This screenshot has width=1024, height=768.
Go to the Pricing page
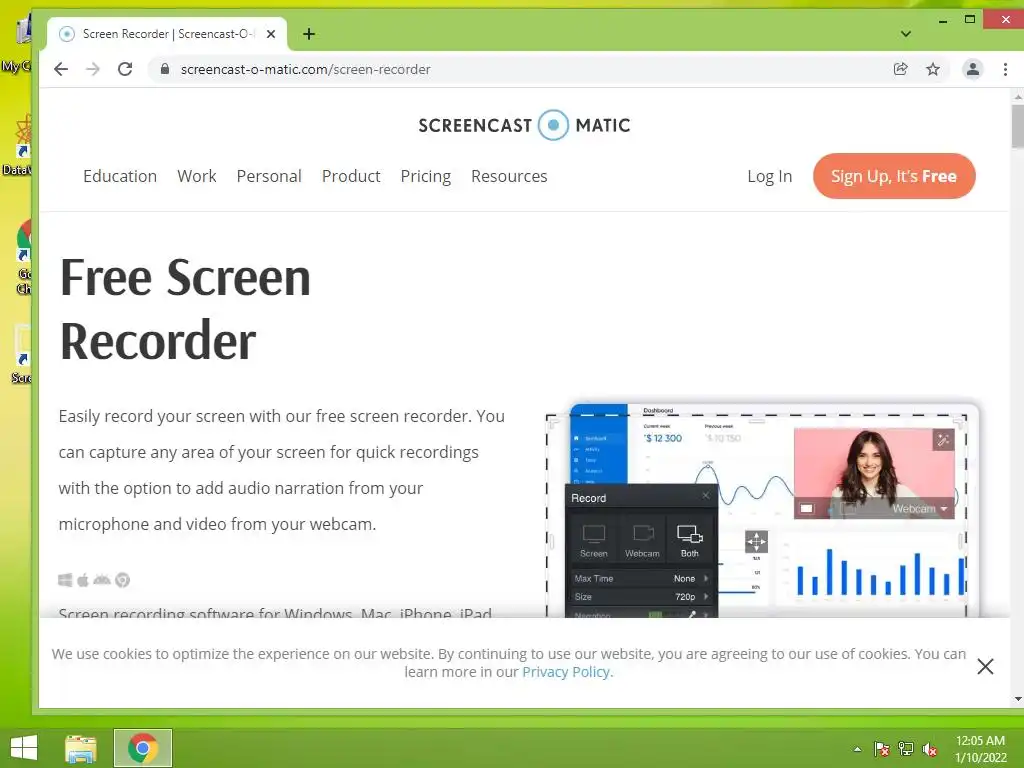coord(426,176)
